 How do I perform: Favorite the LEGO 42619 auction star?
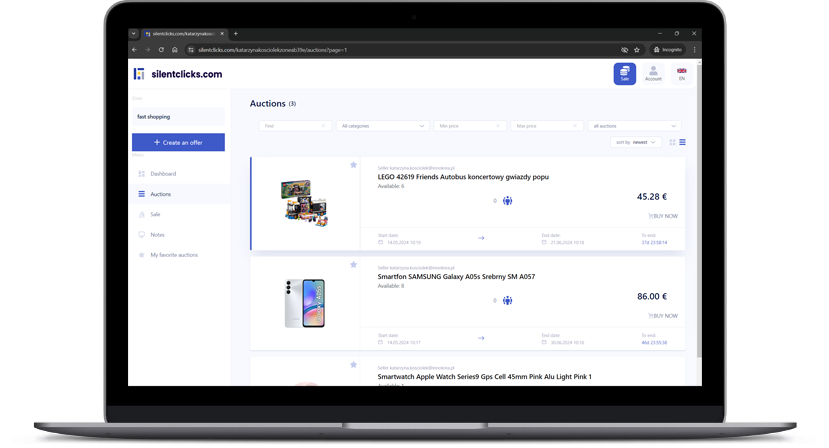353,165
